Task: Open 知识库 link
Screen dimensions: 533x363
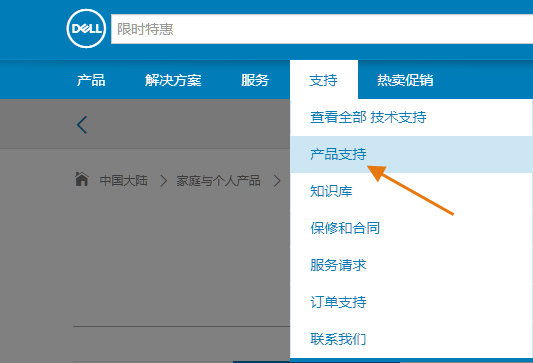Action: click(x=331, y=191)
